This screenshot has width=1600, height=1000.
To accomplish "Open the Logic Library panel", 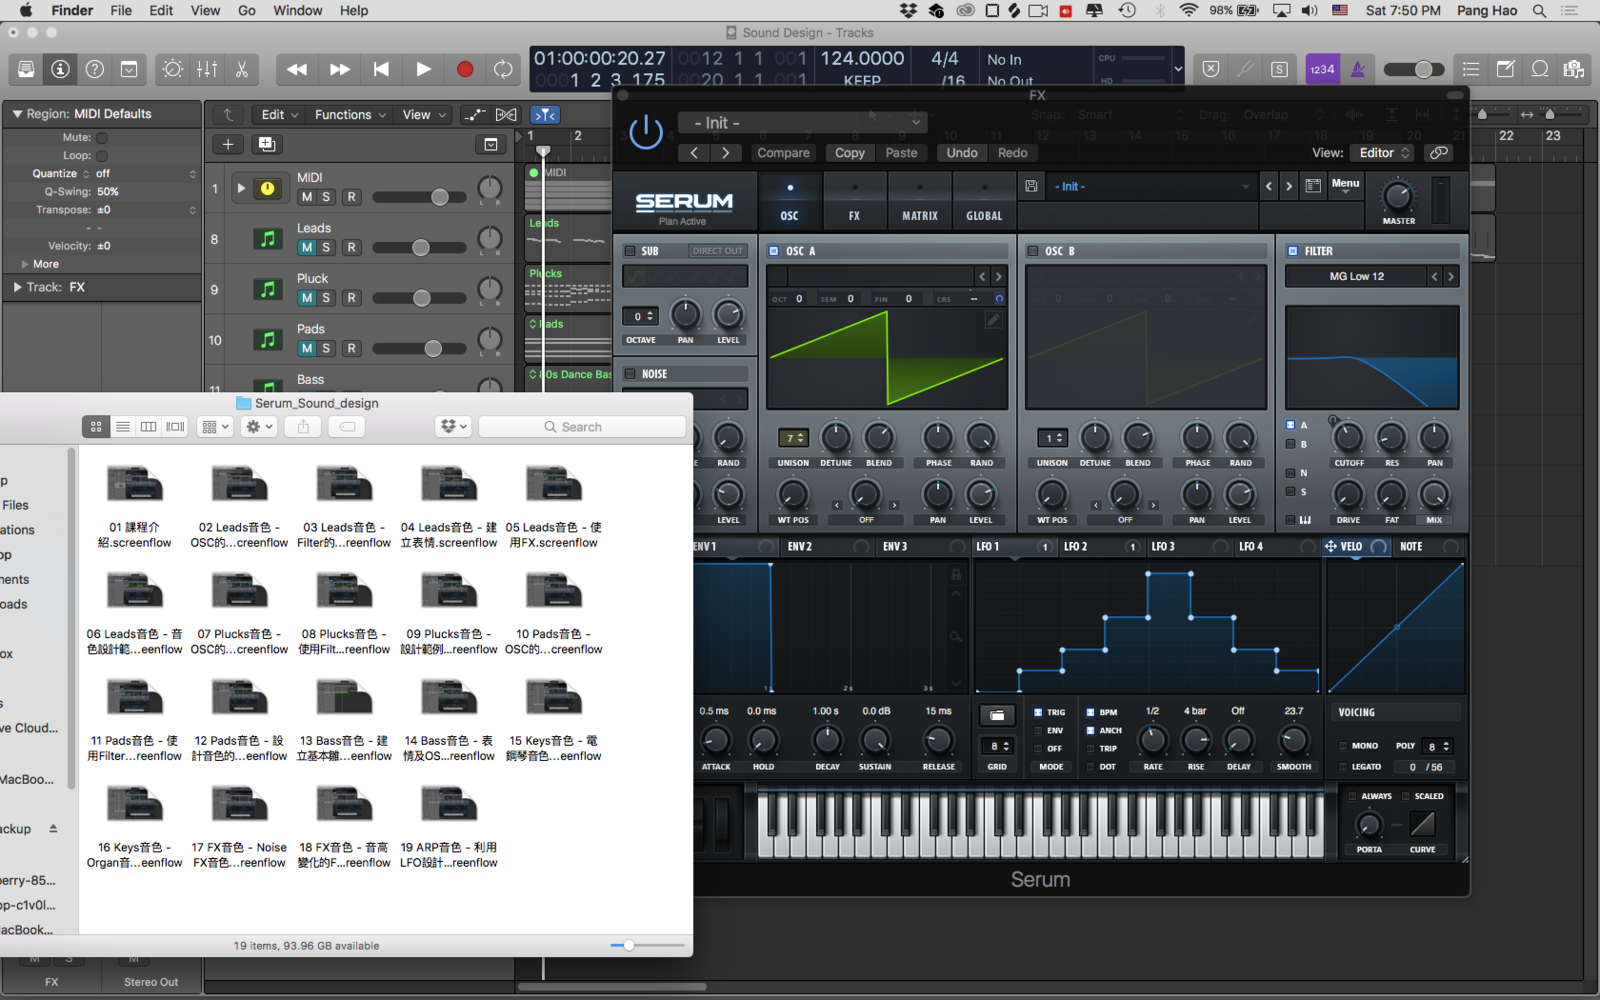I will [x=26, y=69].
